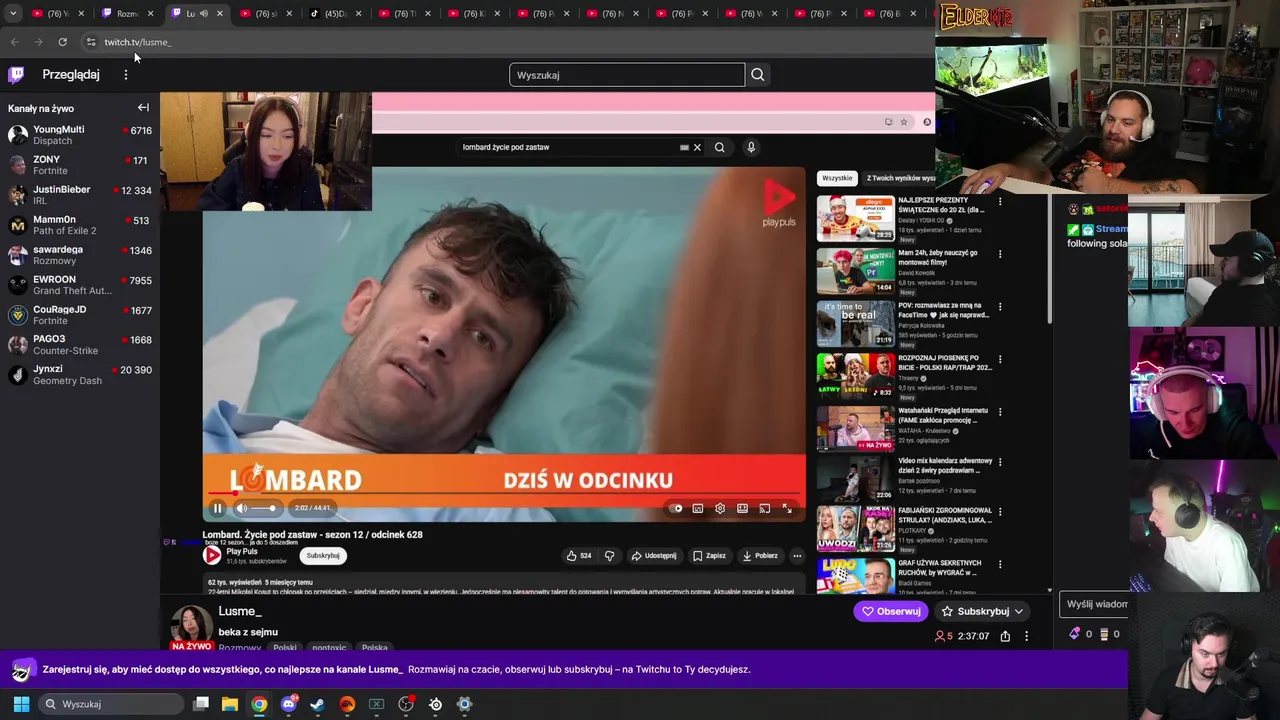Click the YouTube search magnifier button
1280x720 pixels.
tap(719, 147)
